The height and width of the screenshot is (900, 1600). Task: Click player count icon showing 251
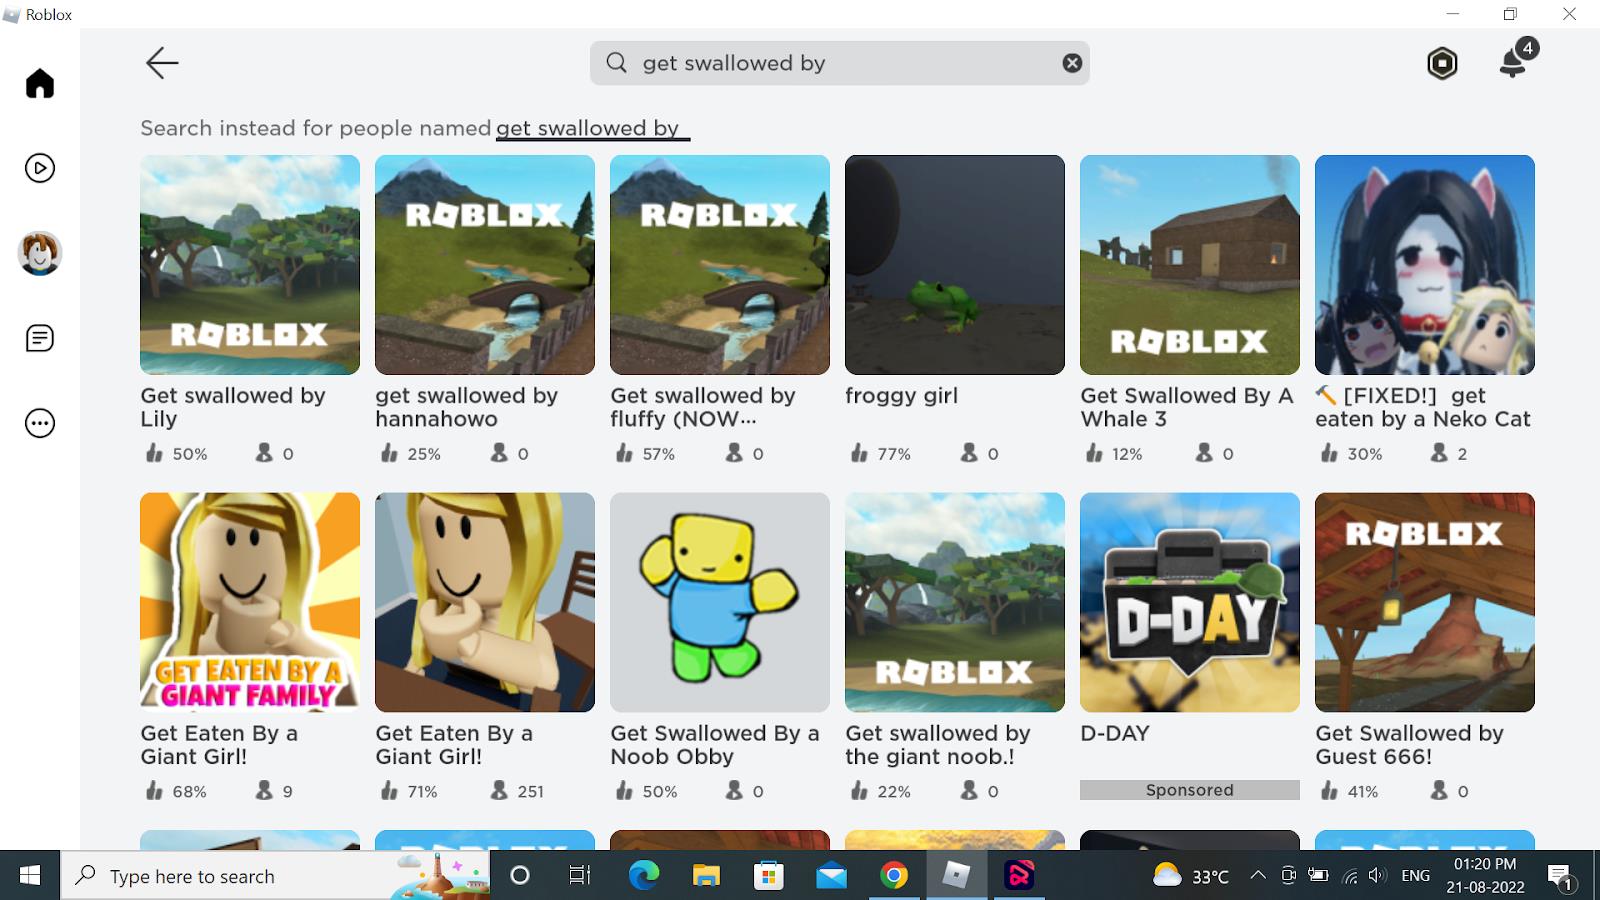(x=499, y=790)
